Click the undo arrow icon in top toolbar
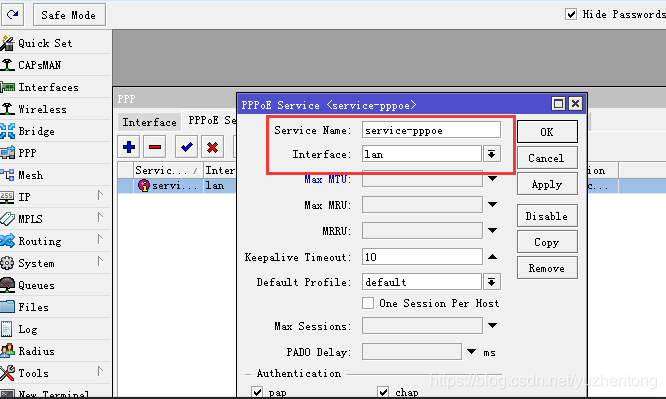 tap(13, 15)
